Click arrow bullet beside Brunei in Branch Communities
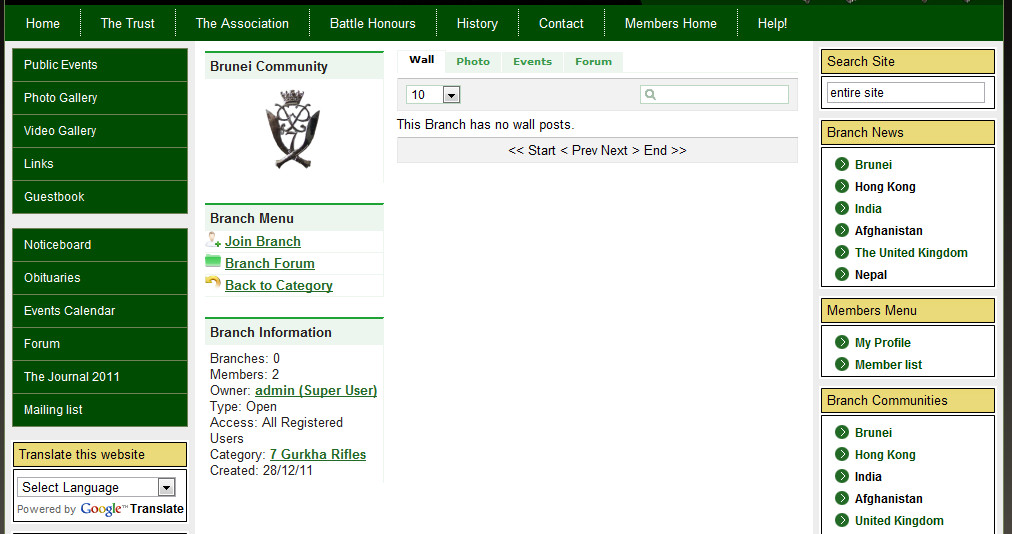This screenshot has height=534, width=1012. click(842, 432)
